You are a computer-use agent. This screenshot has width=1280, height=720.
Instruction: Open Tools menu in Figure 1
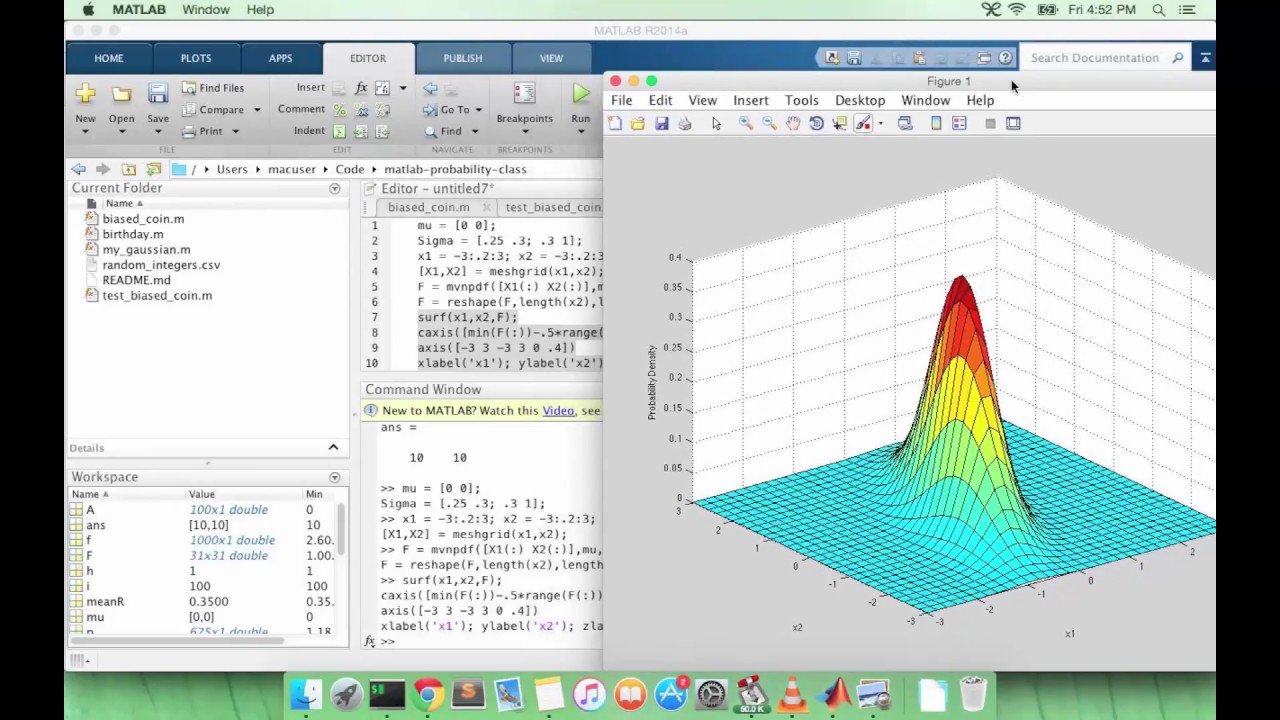tap(801, 100)
